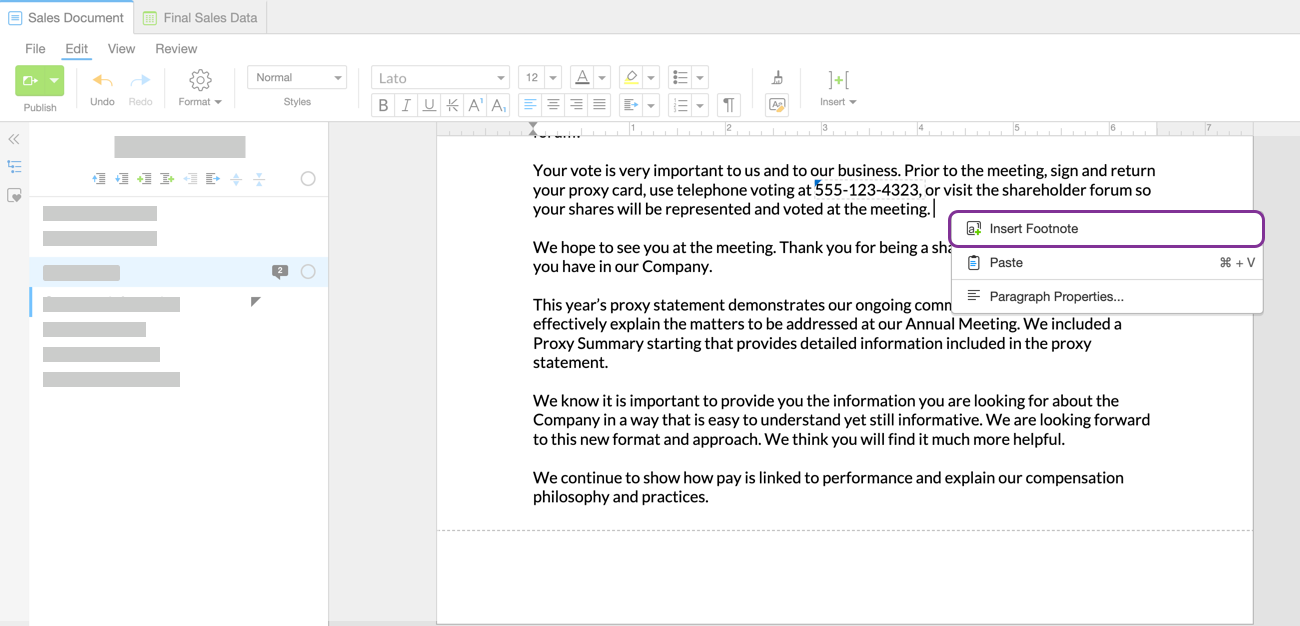Select the superscript icon
The image size is (1300, 626).
pos(475,104)
